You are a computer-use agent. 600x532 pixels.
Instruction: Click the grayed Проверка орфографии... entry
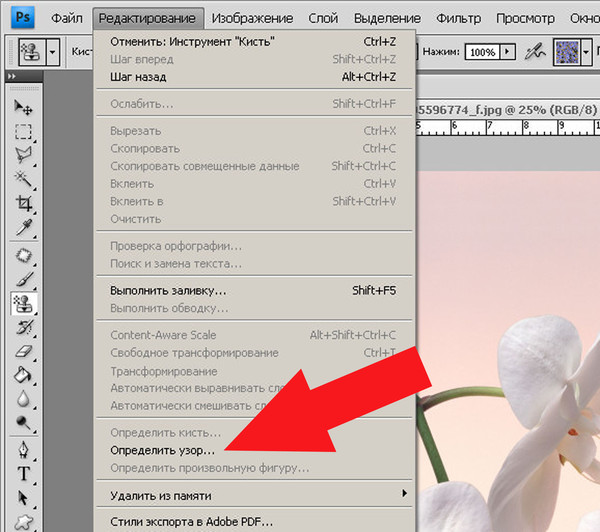[254, 246]
